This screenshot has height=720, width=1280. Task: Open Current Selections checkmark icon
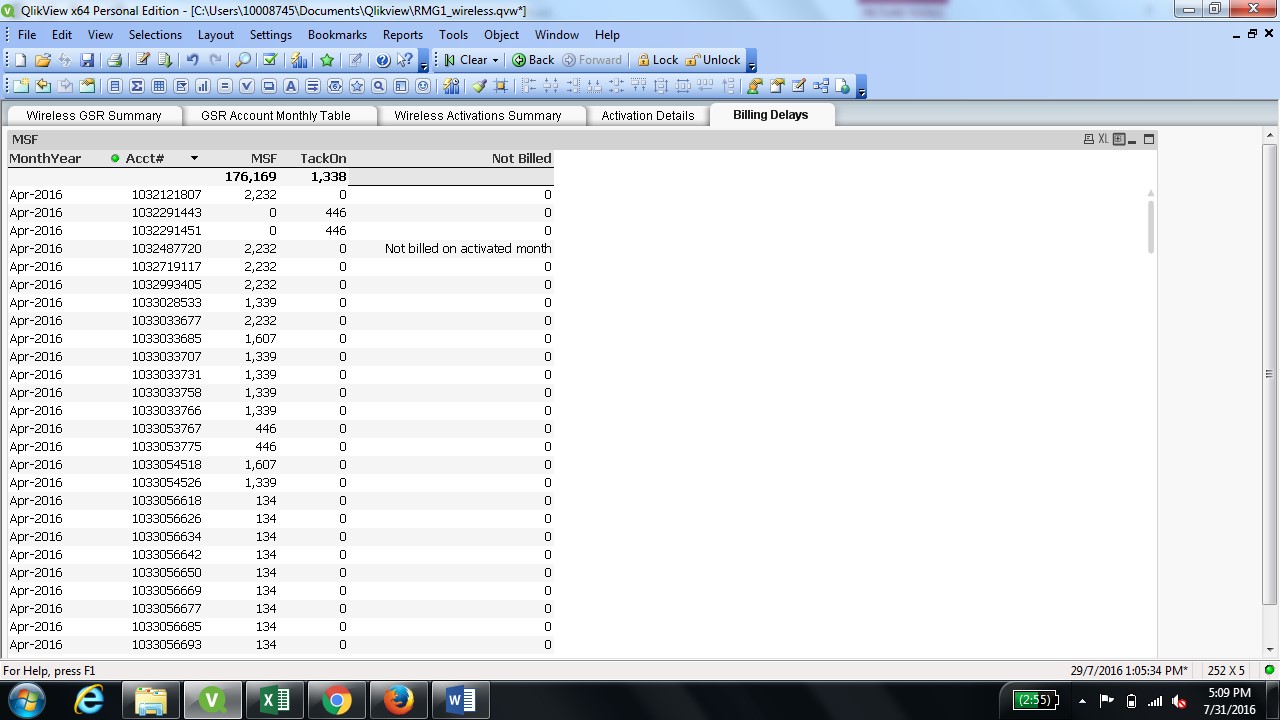click(270, 60)
